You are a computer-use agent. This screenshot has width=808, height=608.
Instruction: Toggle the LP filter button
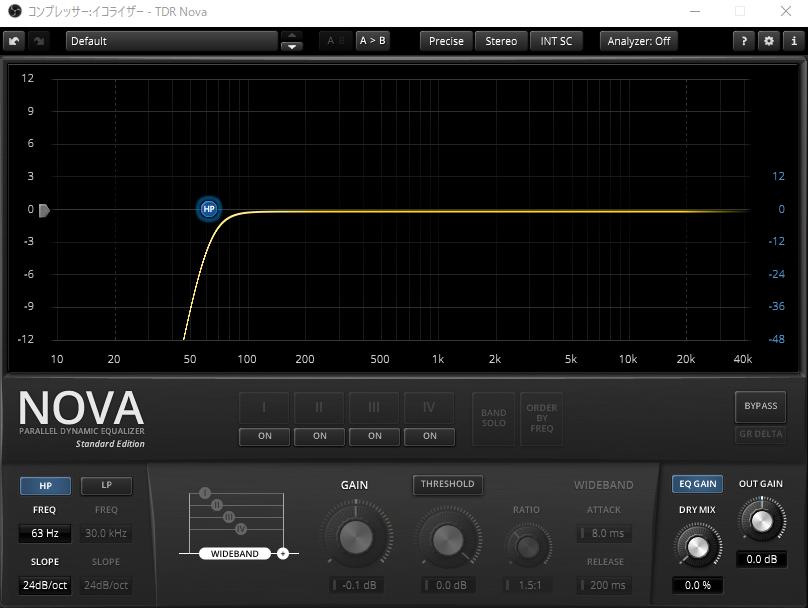pyautogui.click(x=106, y=485)
